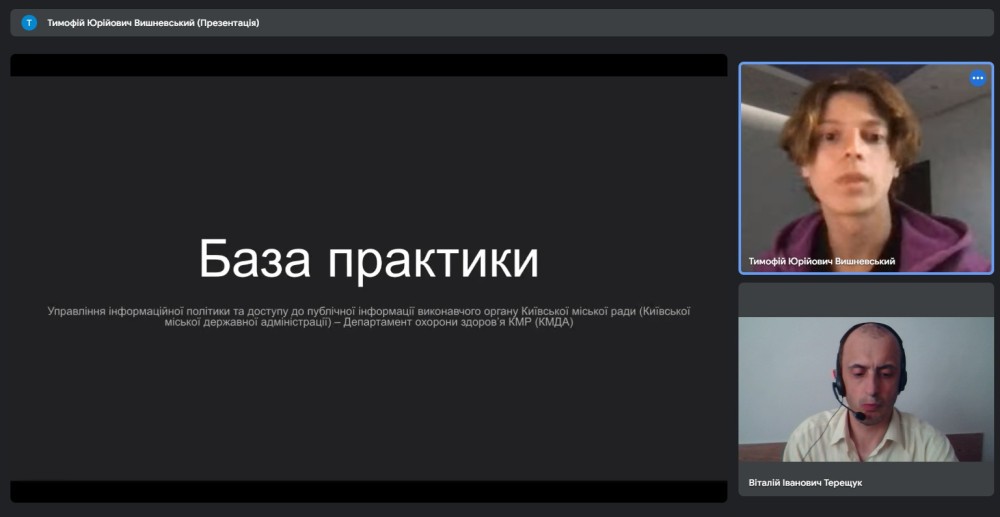Screen dimensions: 1000x517
Task: Open more options on Тимофій's video tile
Action: pos(977,78)
